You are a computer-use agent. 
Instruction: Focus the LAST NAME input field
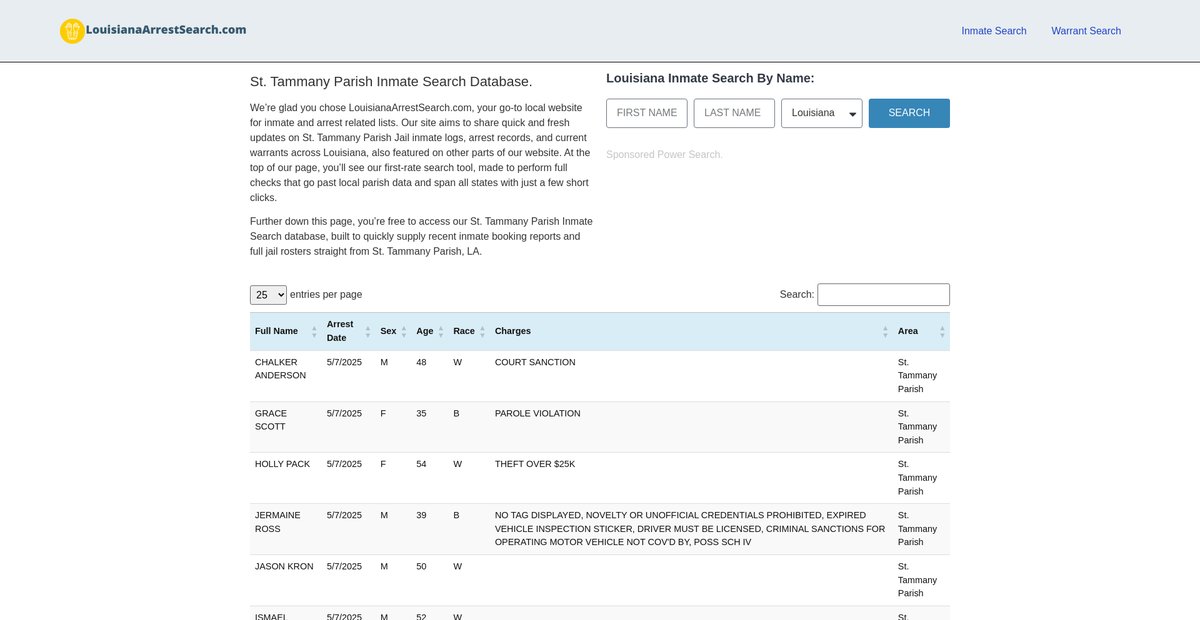[734, 113]
